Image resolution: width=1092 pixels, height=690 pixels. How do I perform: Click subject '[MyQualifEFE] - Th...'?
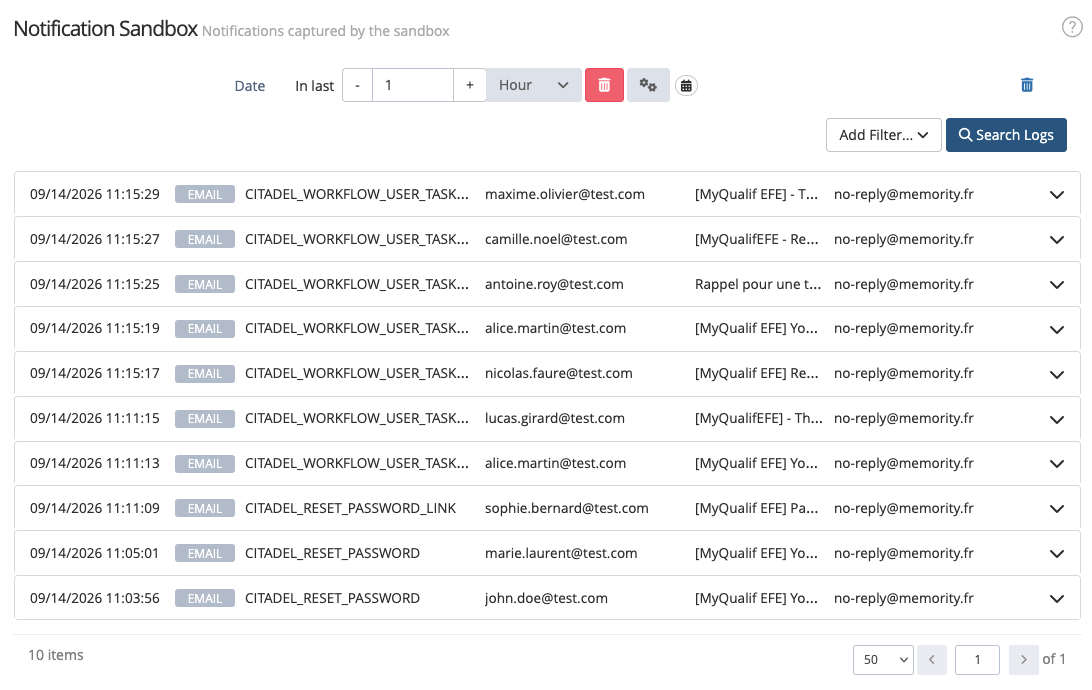pos(758,418)
